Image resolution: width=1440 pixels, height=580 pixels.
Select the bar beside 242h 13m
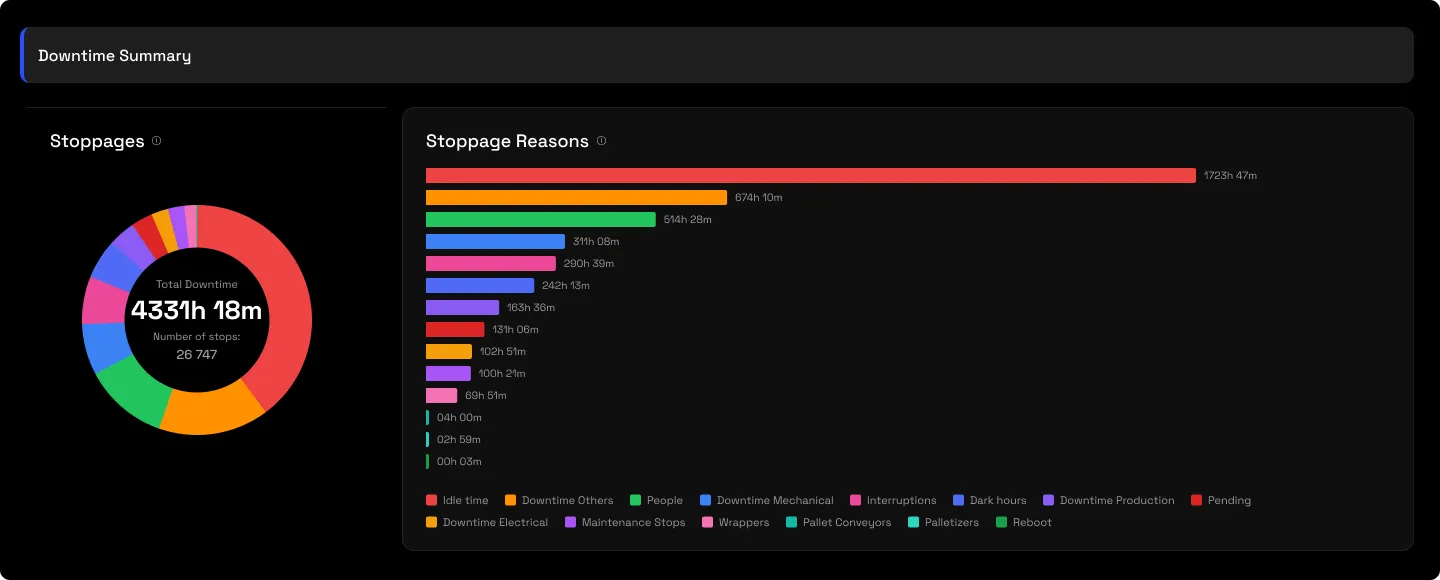pos(480,285)
